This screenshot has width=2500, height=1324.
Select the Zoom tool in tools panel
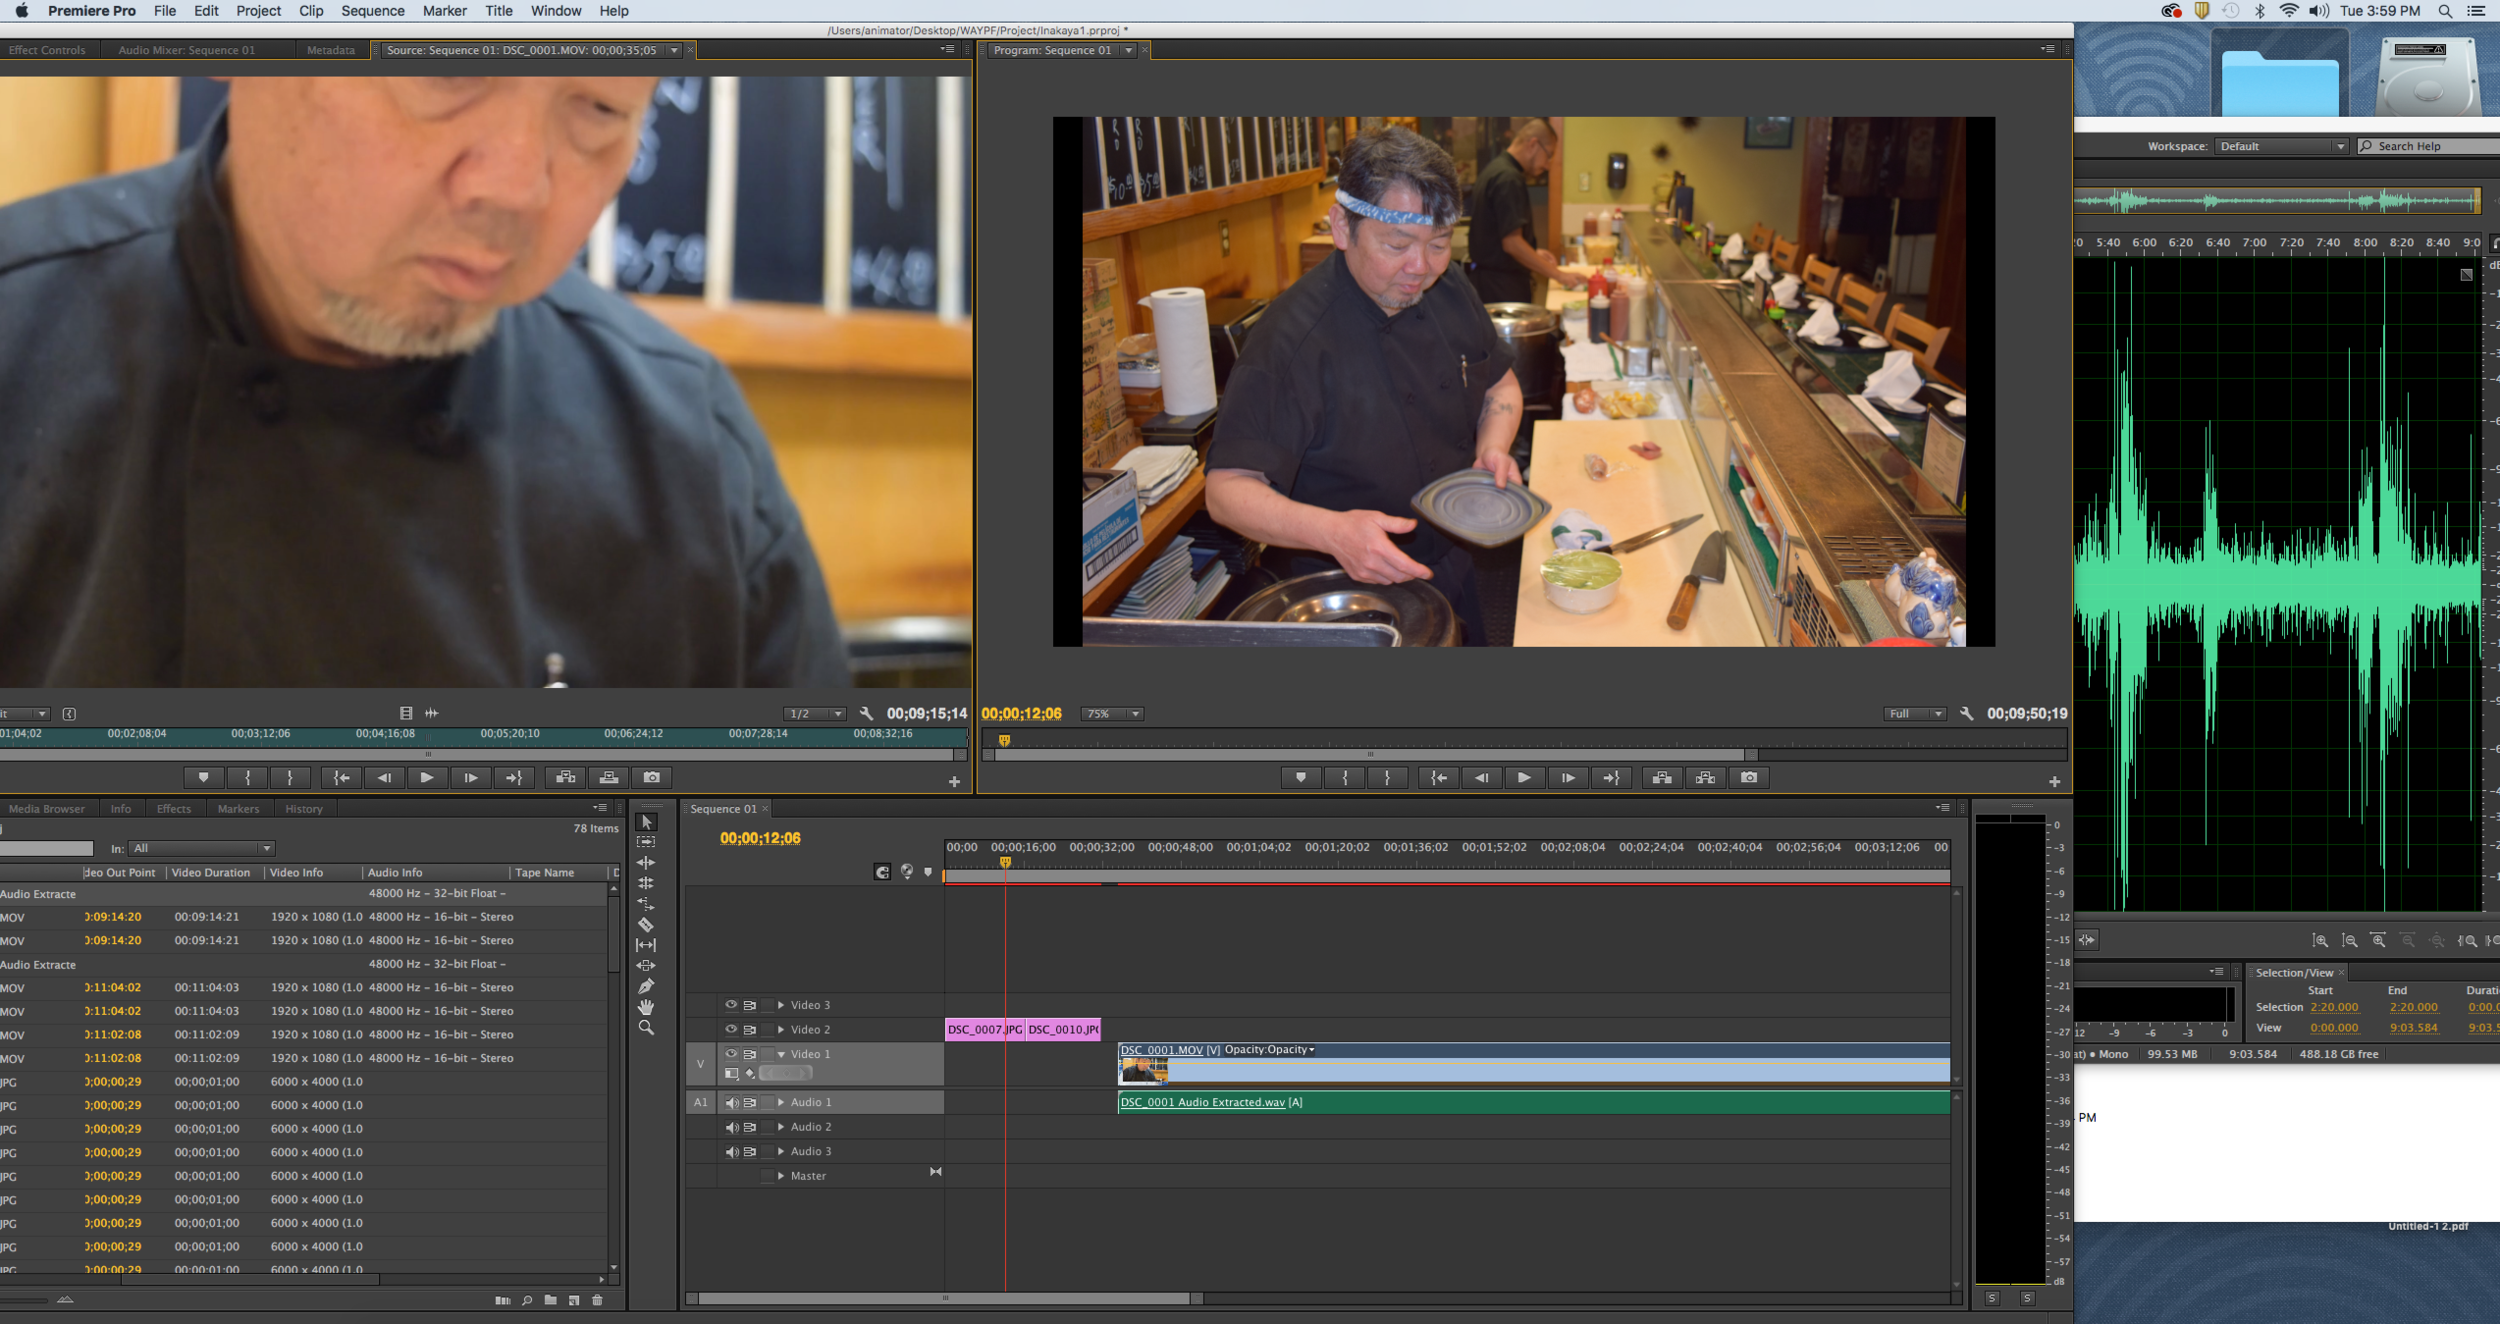[x=646, y=1028]
